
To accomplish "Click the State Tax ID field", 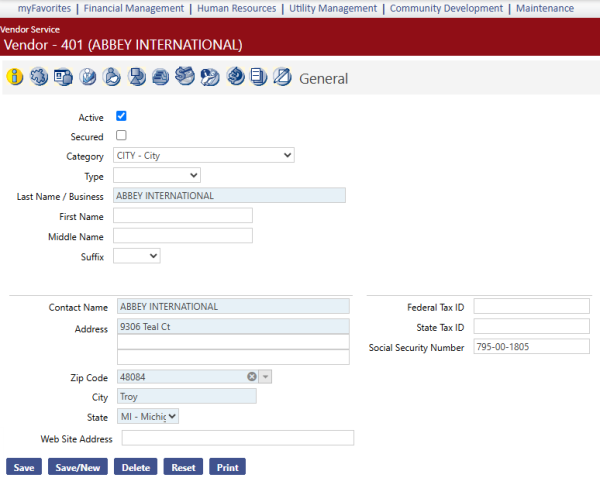I will tap(532, 326).
